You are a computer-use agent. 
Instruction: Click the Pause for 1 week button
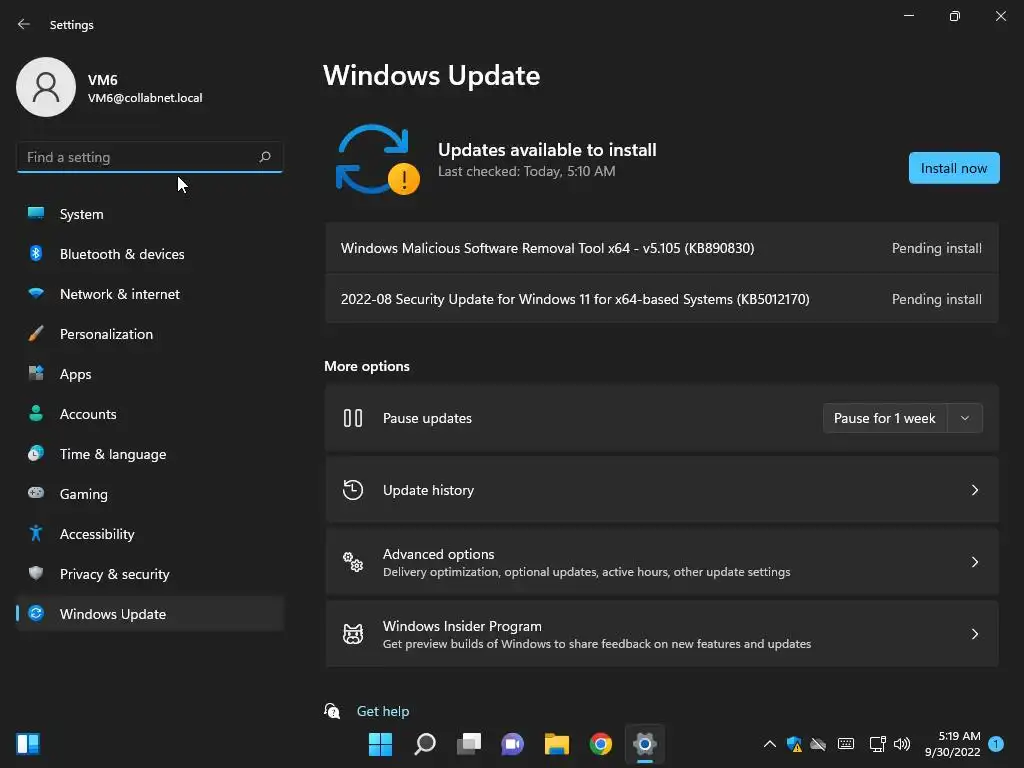(884, 418)
